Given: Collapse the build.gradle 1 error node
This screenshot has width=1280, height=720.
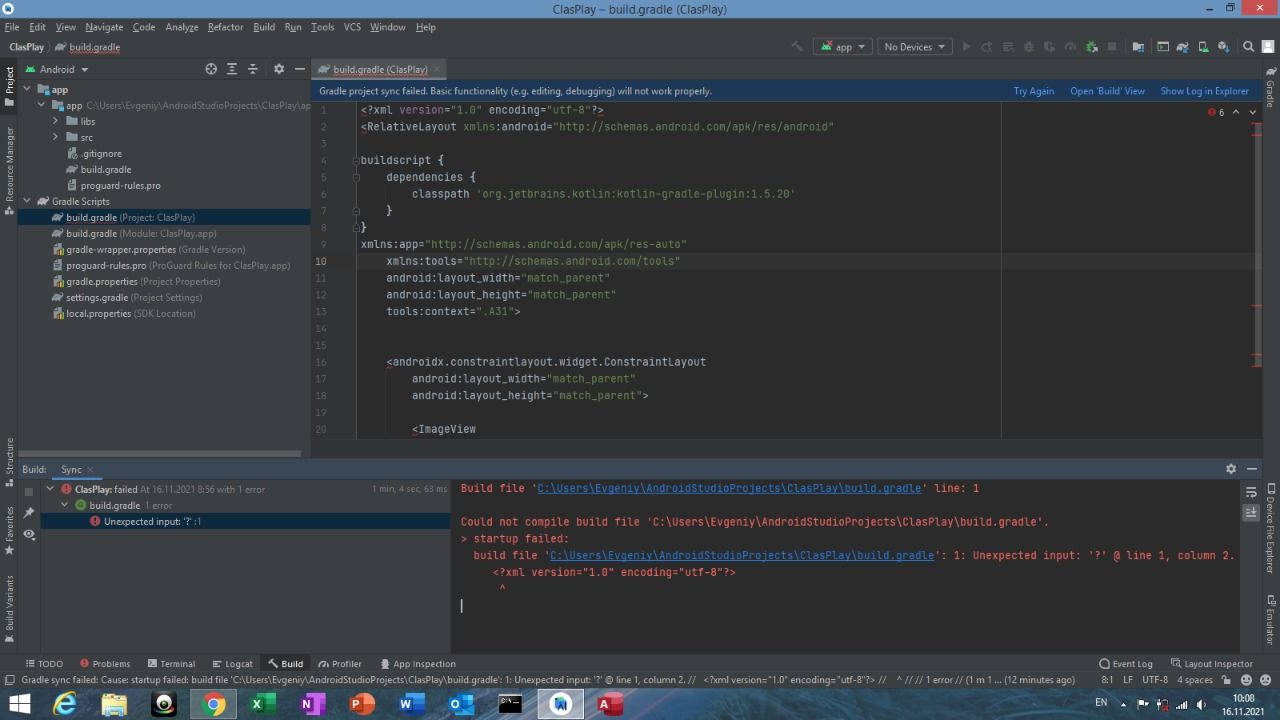Looking at the screenshot, I should tap(65, 505).
